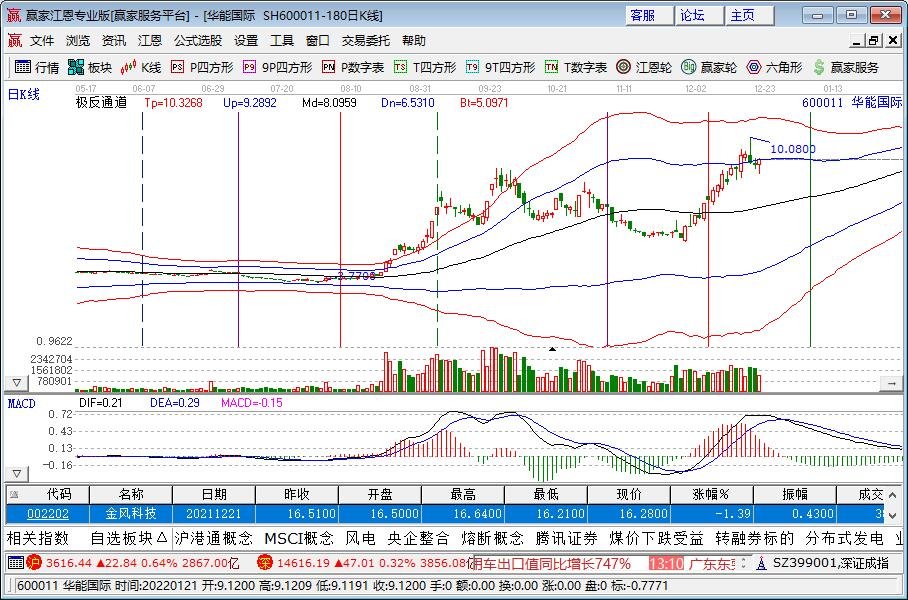This screenshot has height=600, width=908.
Task: Open the 帮助 menu
Action: point(414,41)
